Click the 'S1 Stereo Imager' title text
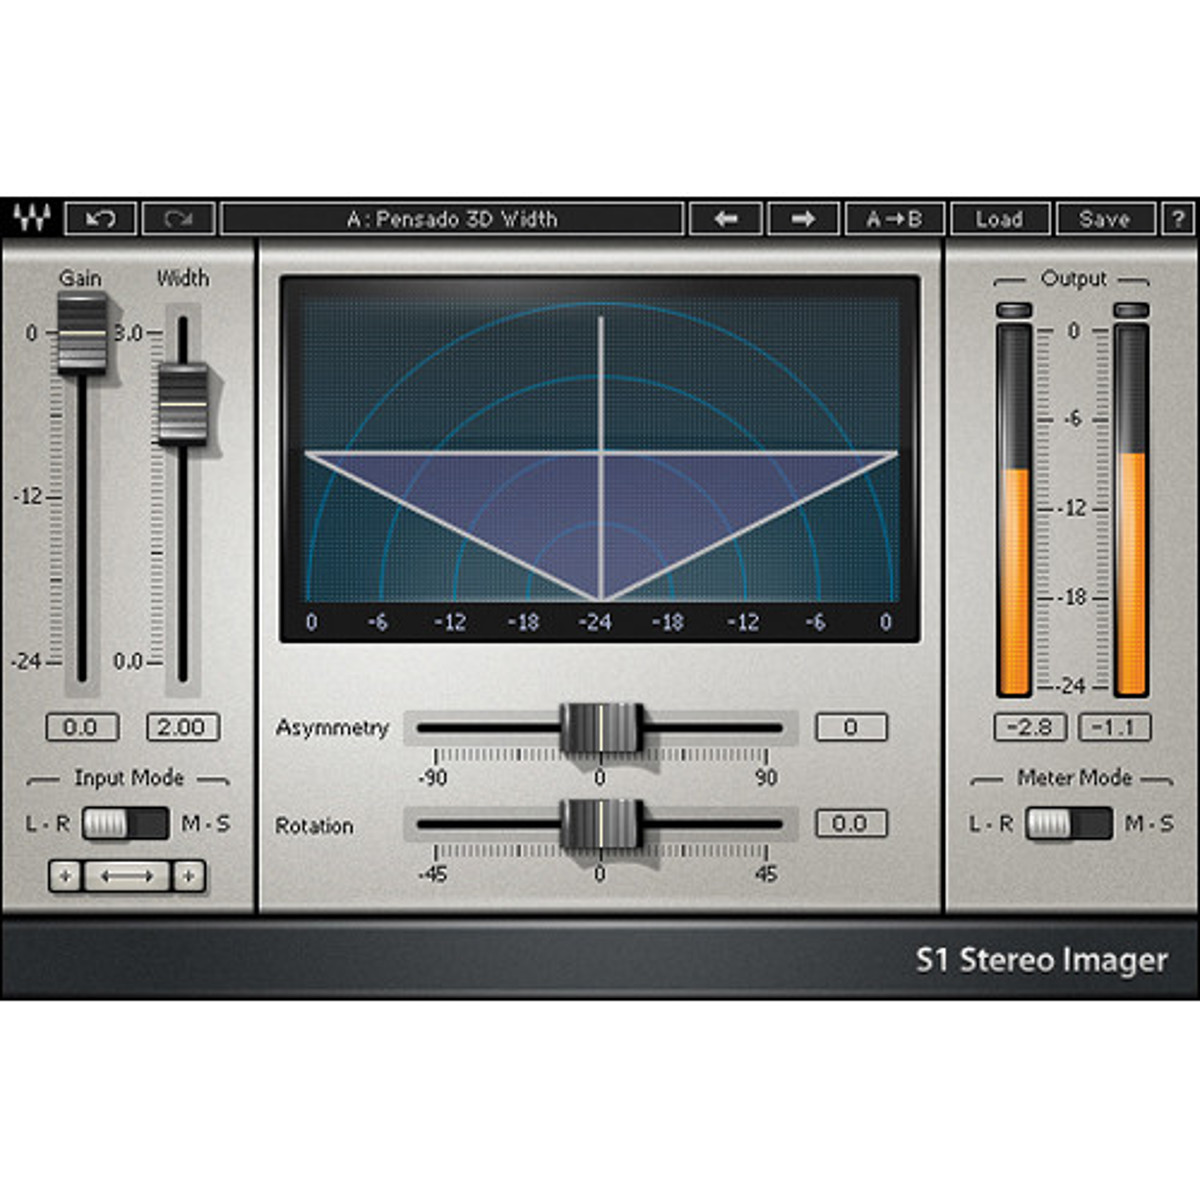The image size is (1200, 1200). (1042, 960)
